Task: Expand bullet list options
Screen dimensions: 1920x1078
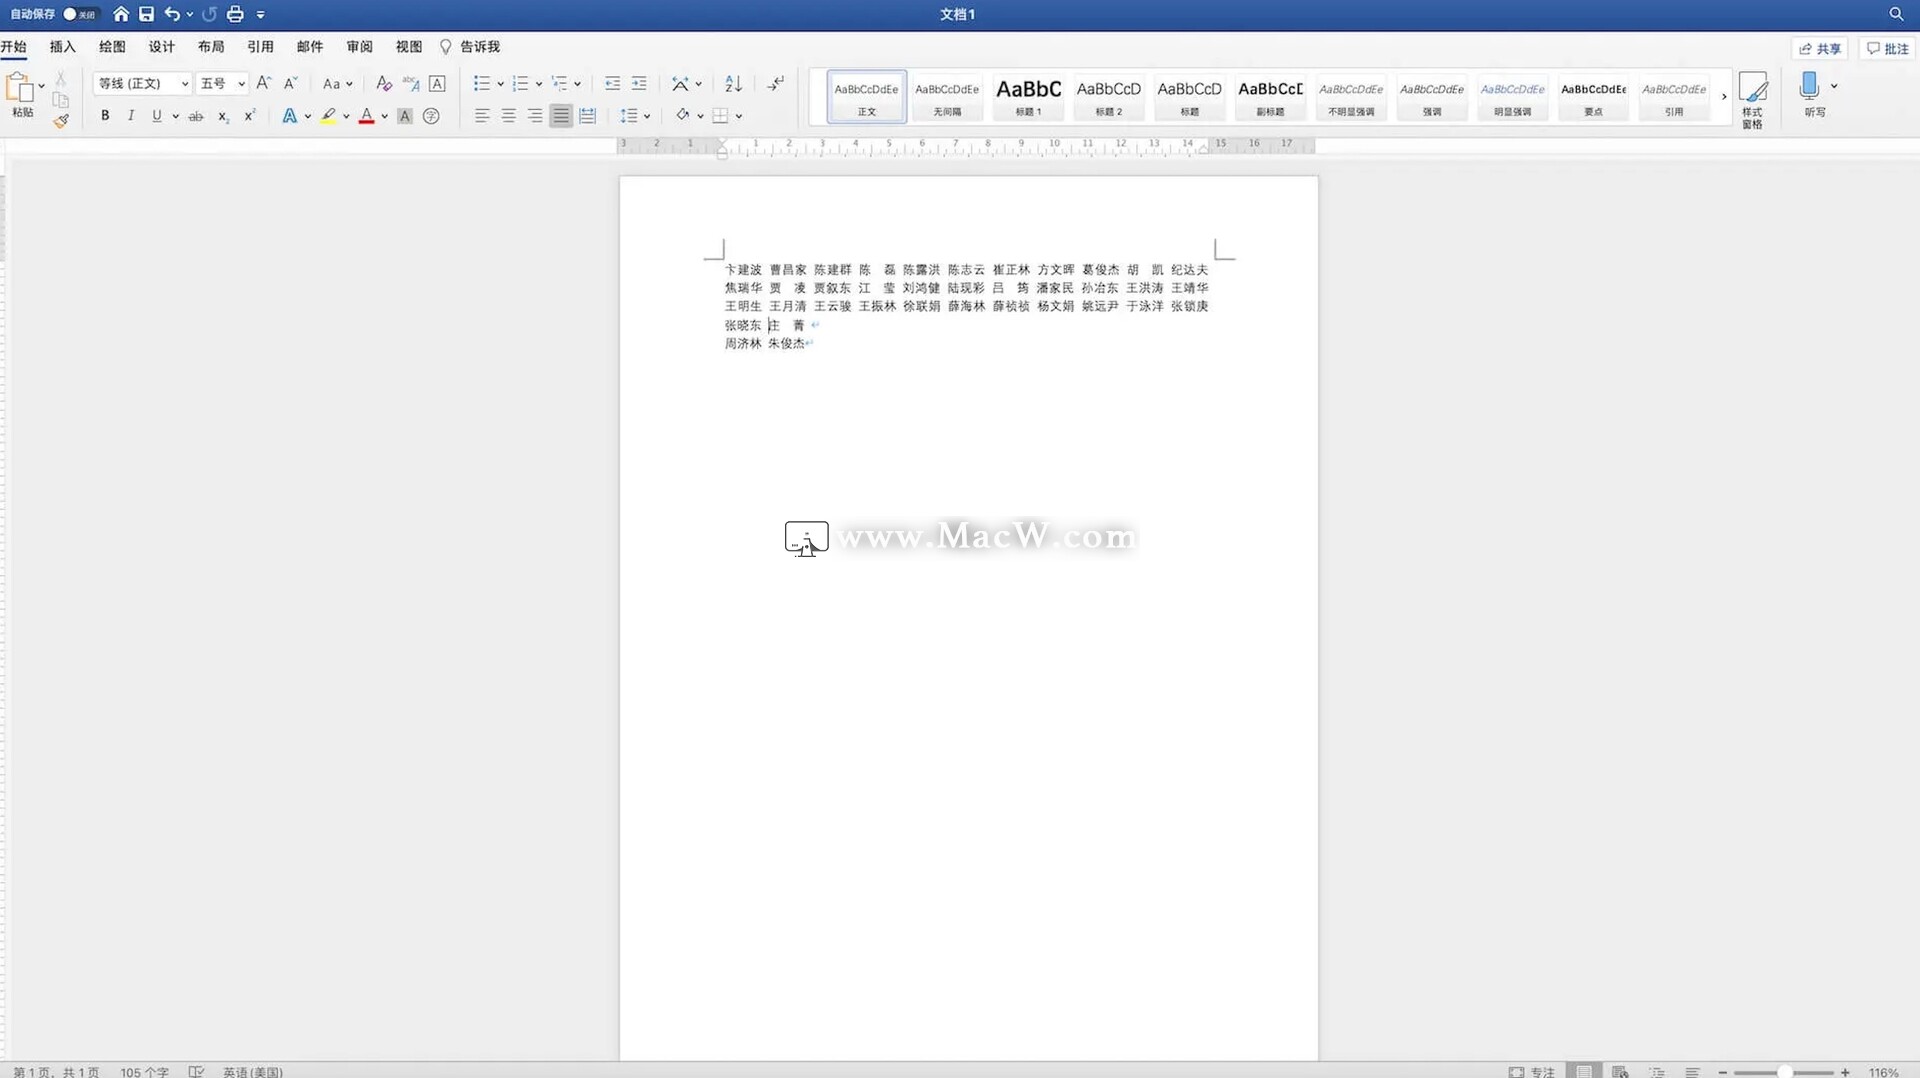Action: click(x=500, y=84)
